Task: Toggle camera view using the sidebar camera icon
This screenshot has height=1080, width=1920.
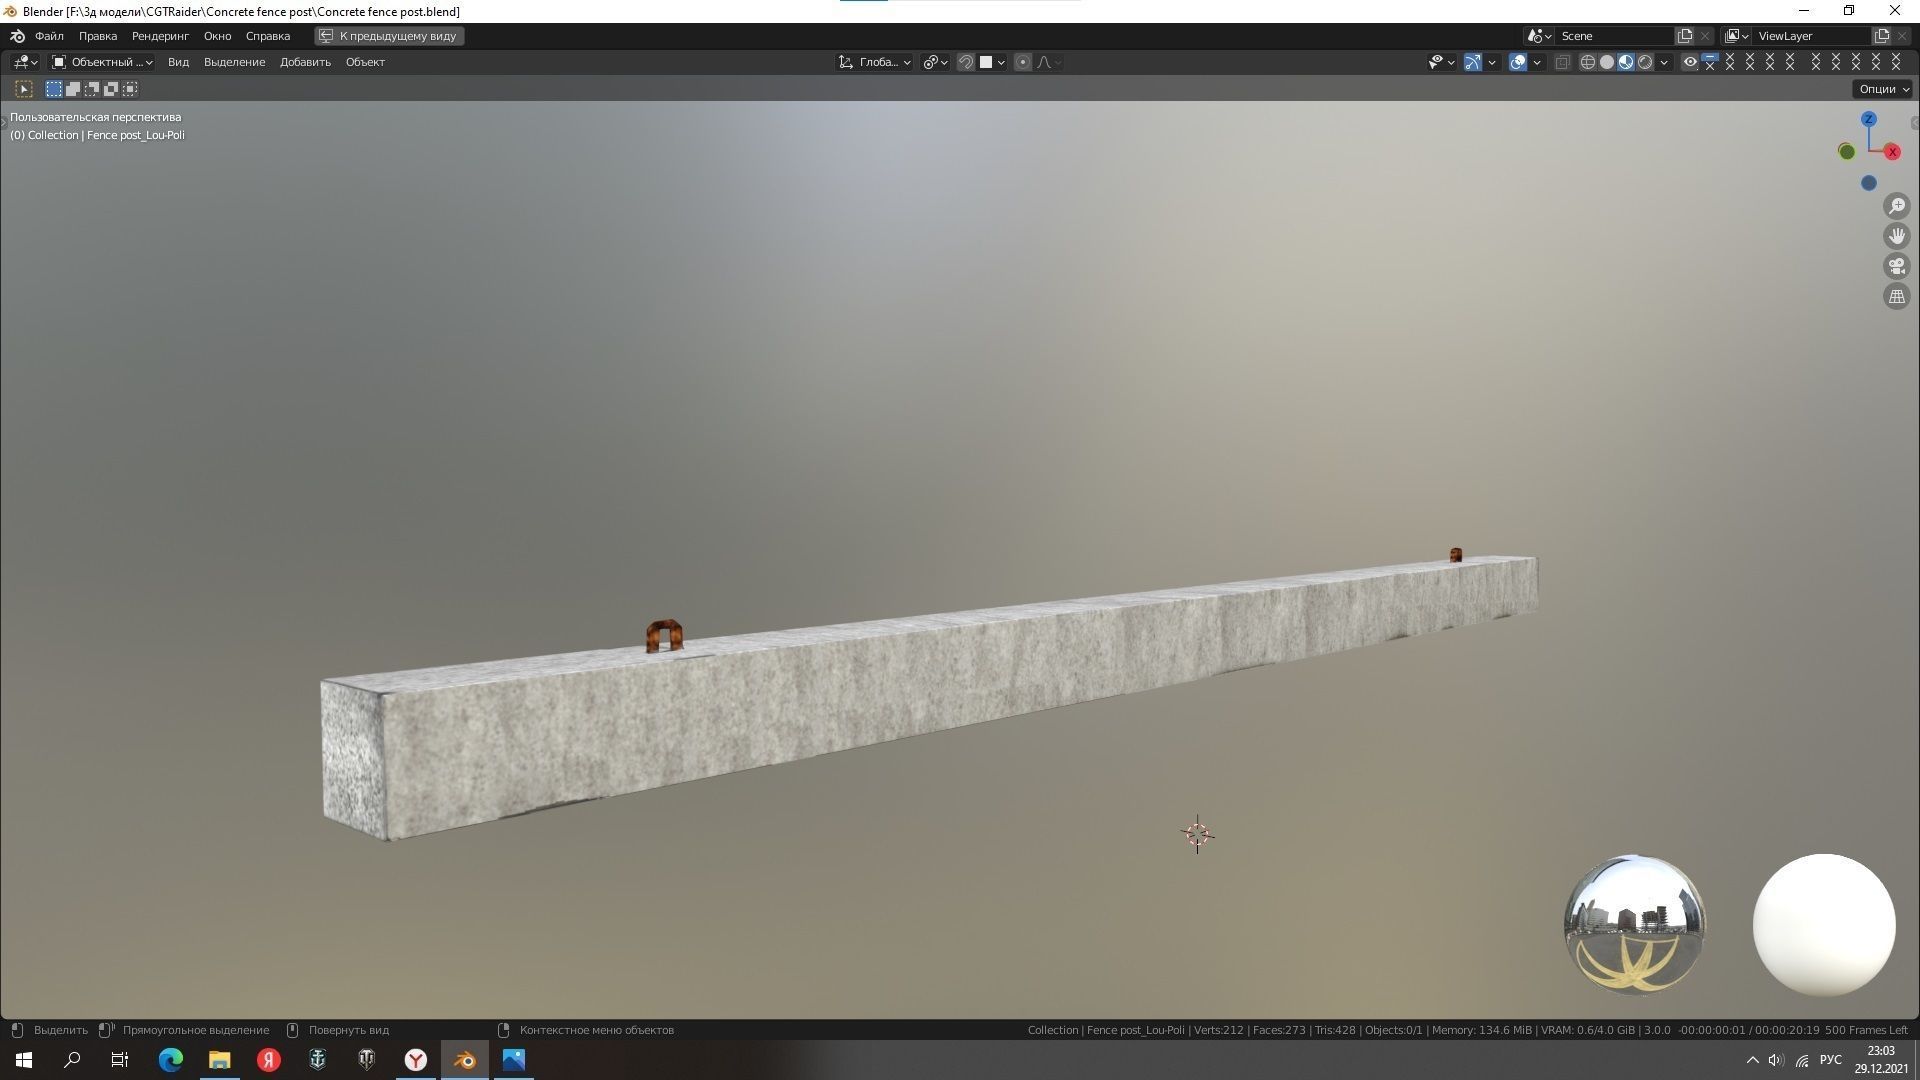Action: 1897,266
